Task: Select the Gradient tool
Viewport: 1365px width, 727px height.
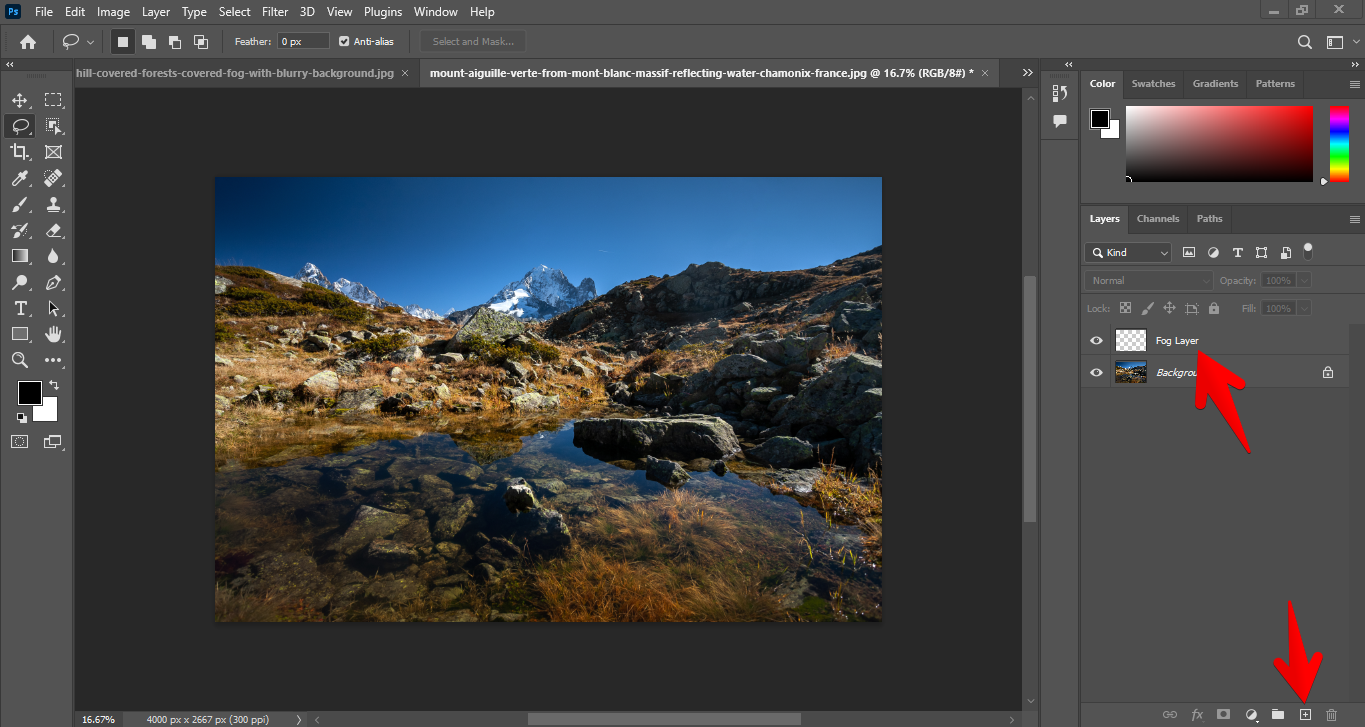Action: click(19, 256)
